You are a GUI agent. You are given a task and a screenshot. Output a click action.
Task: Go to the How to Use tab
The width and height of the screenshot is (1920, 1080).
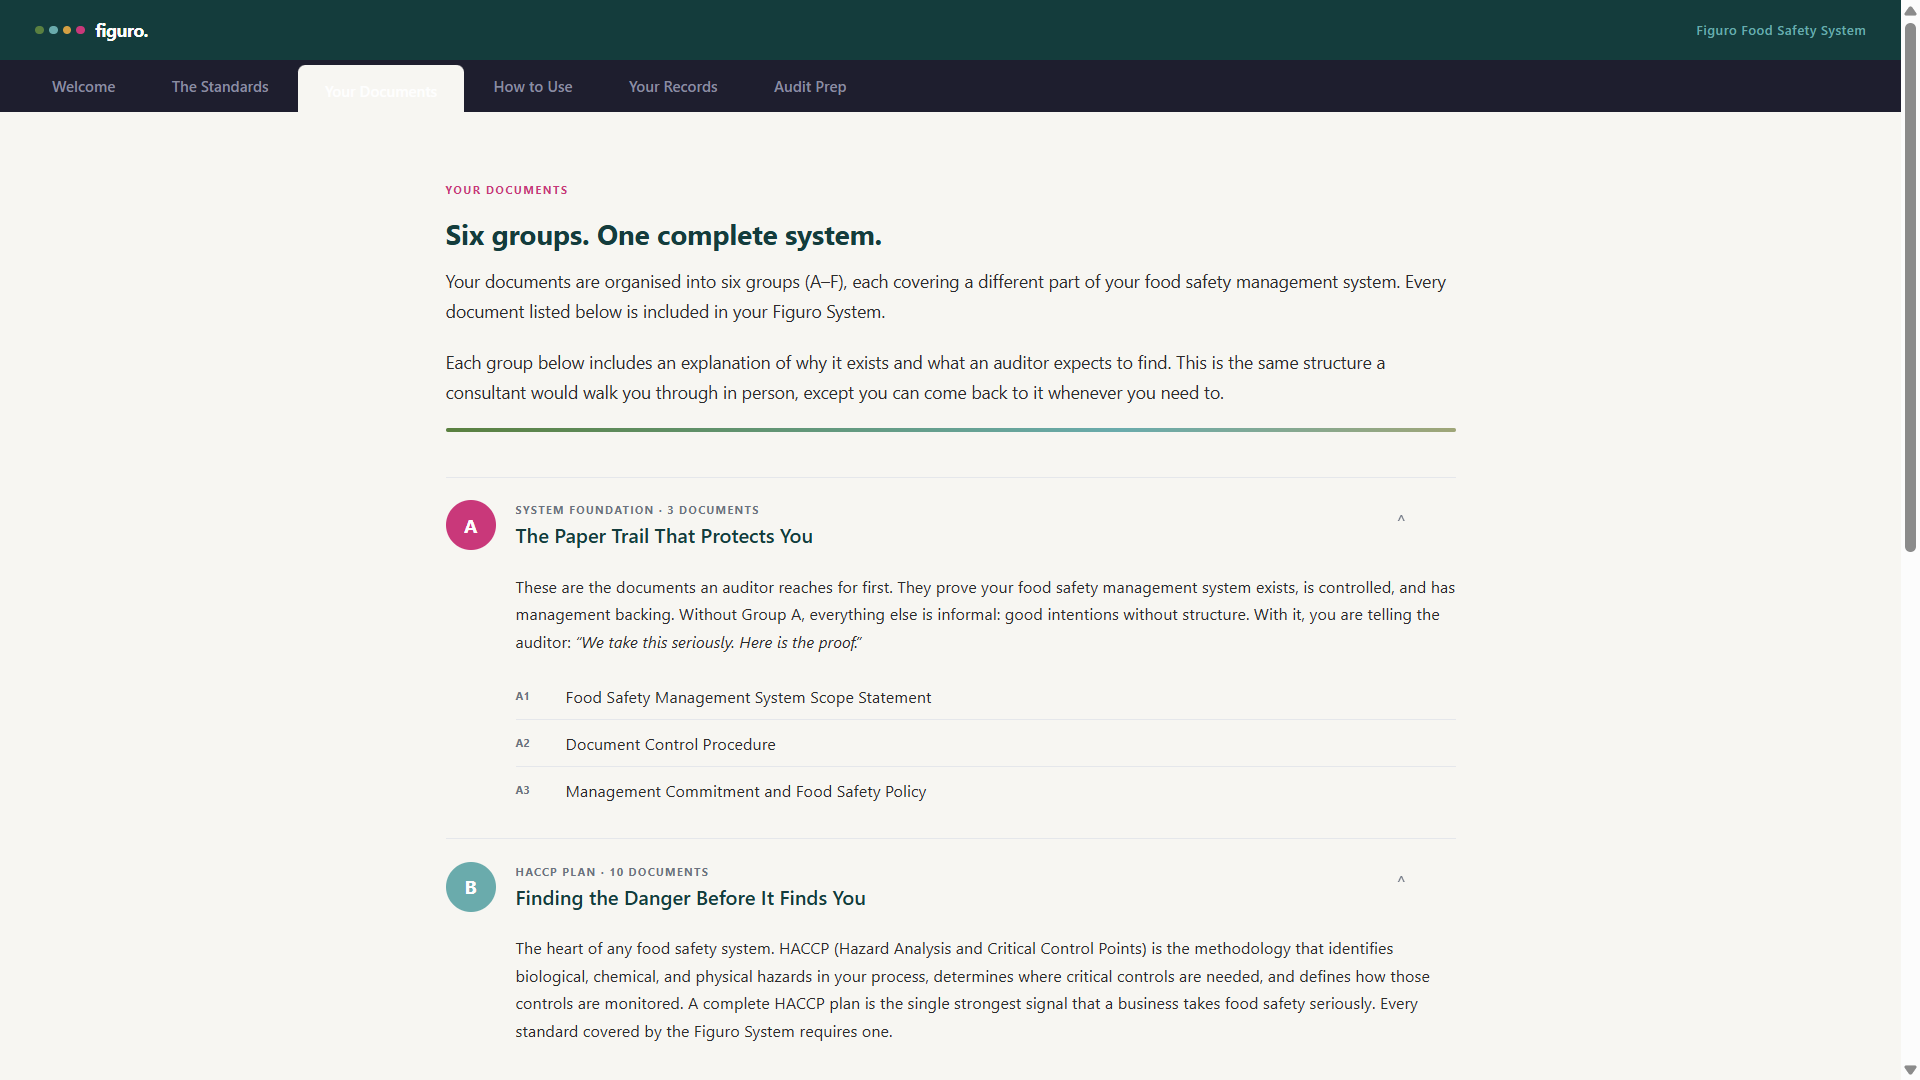pos(533,87)
